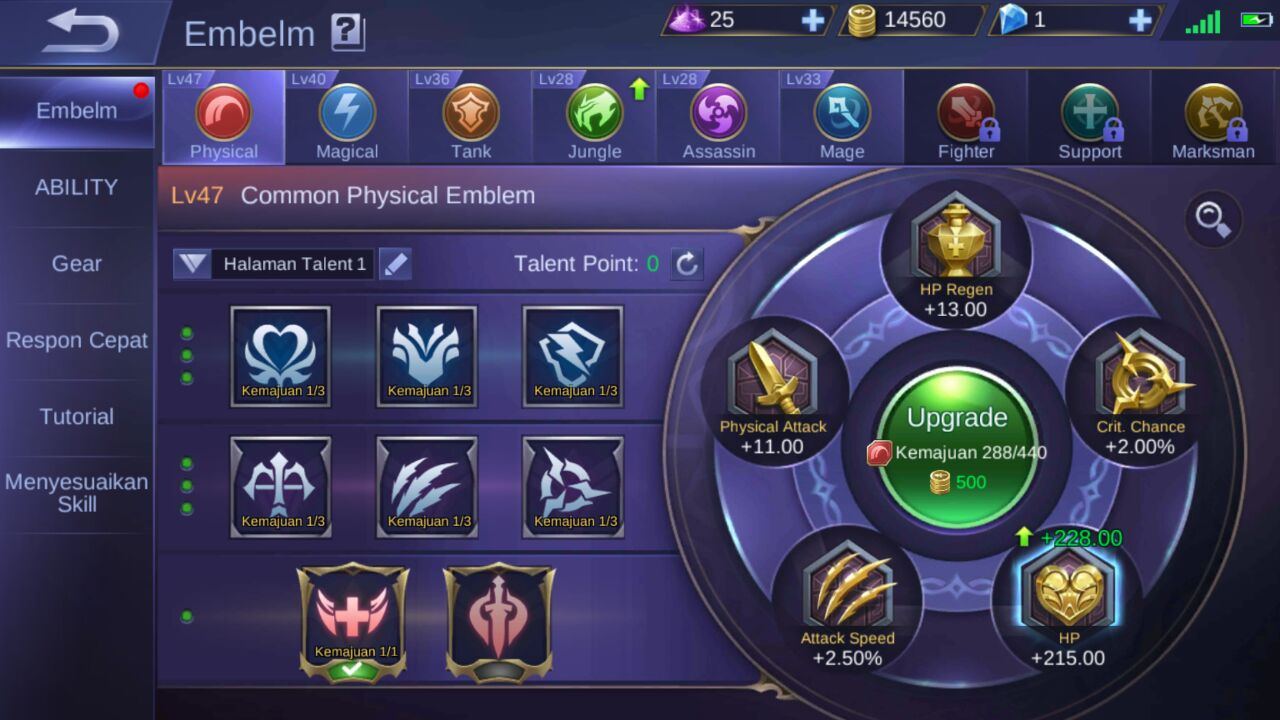Expand the Halaman Talent 1 dropdown
Viewport: 1280px width, 720px height.
click(x=192, y=264)
